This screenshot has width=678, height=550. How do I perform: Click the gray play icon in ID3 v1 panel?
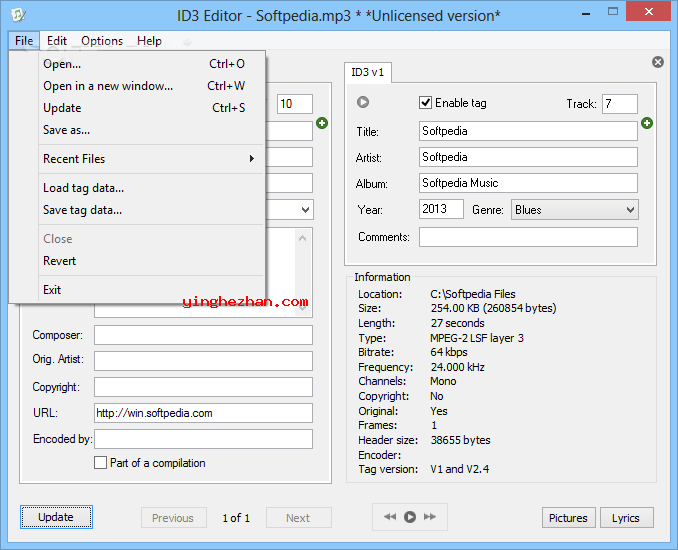363,102
